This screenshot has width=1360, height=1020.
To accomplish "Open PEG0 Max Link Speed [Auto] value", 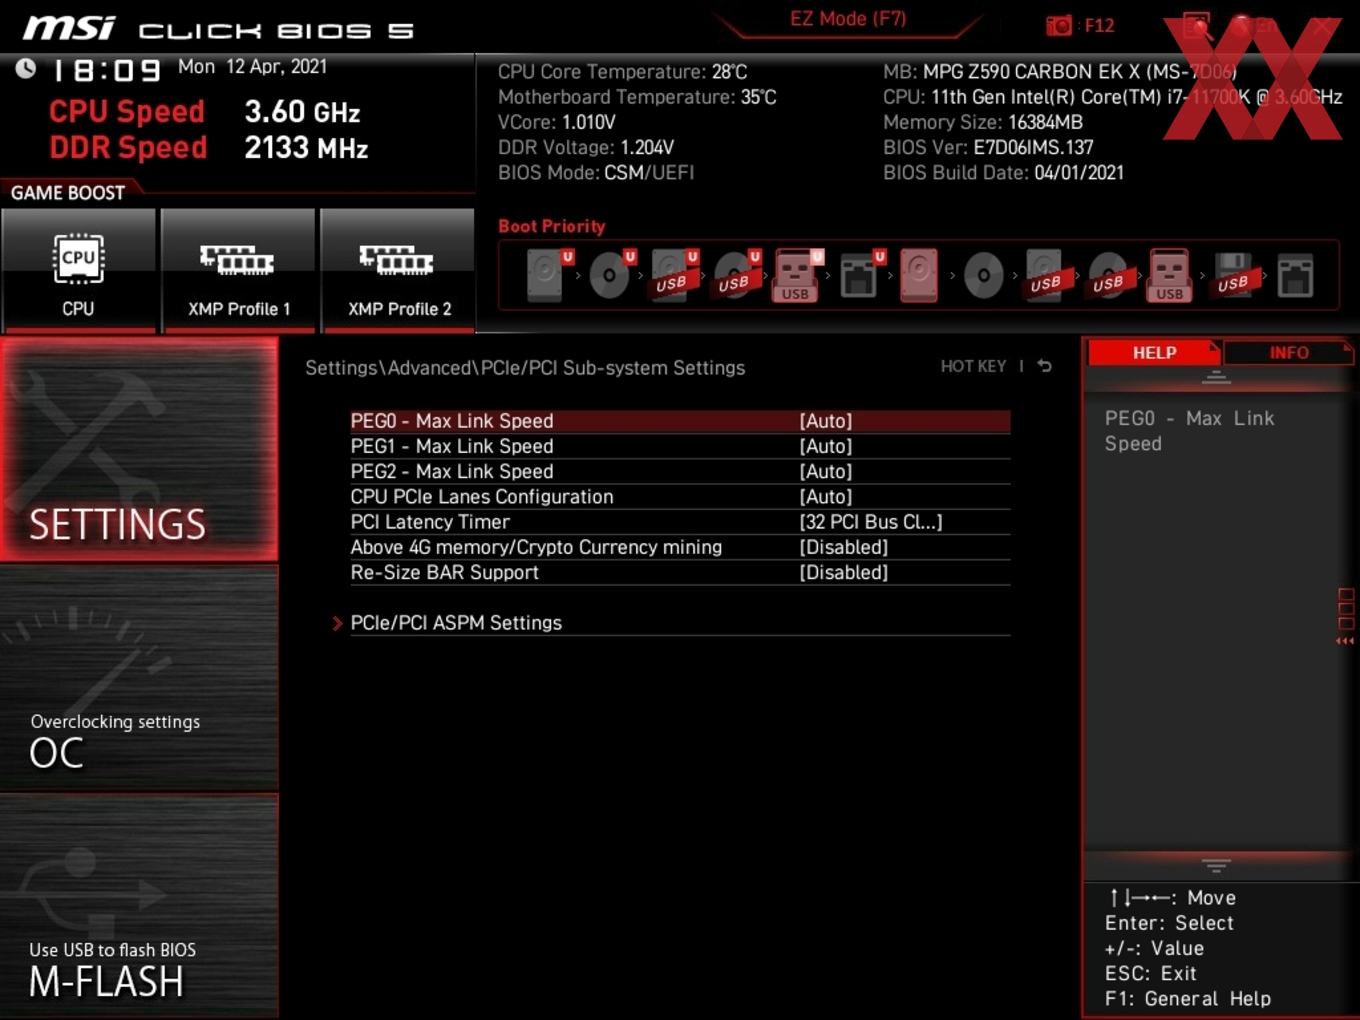I will point(826,421).
